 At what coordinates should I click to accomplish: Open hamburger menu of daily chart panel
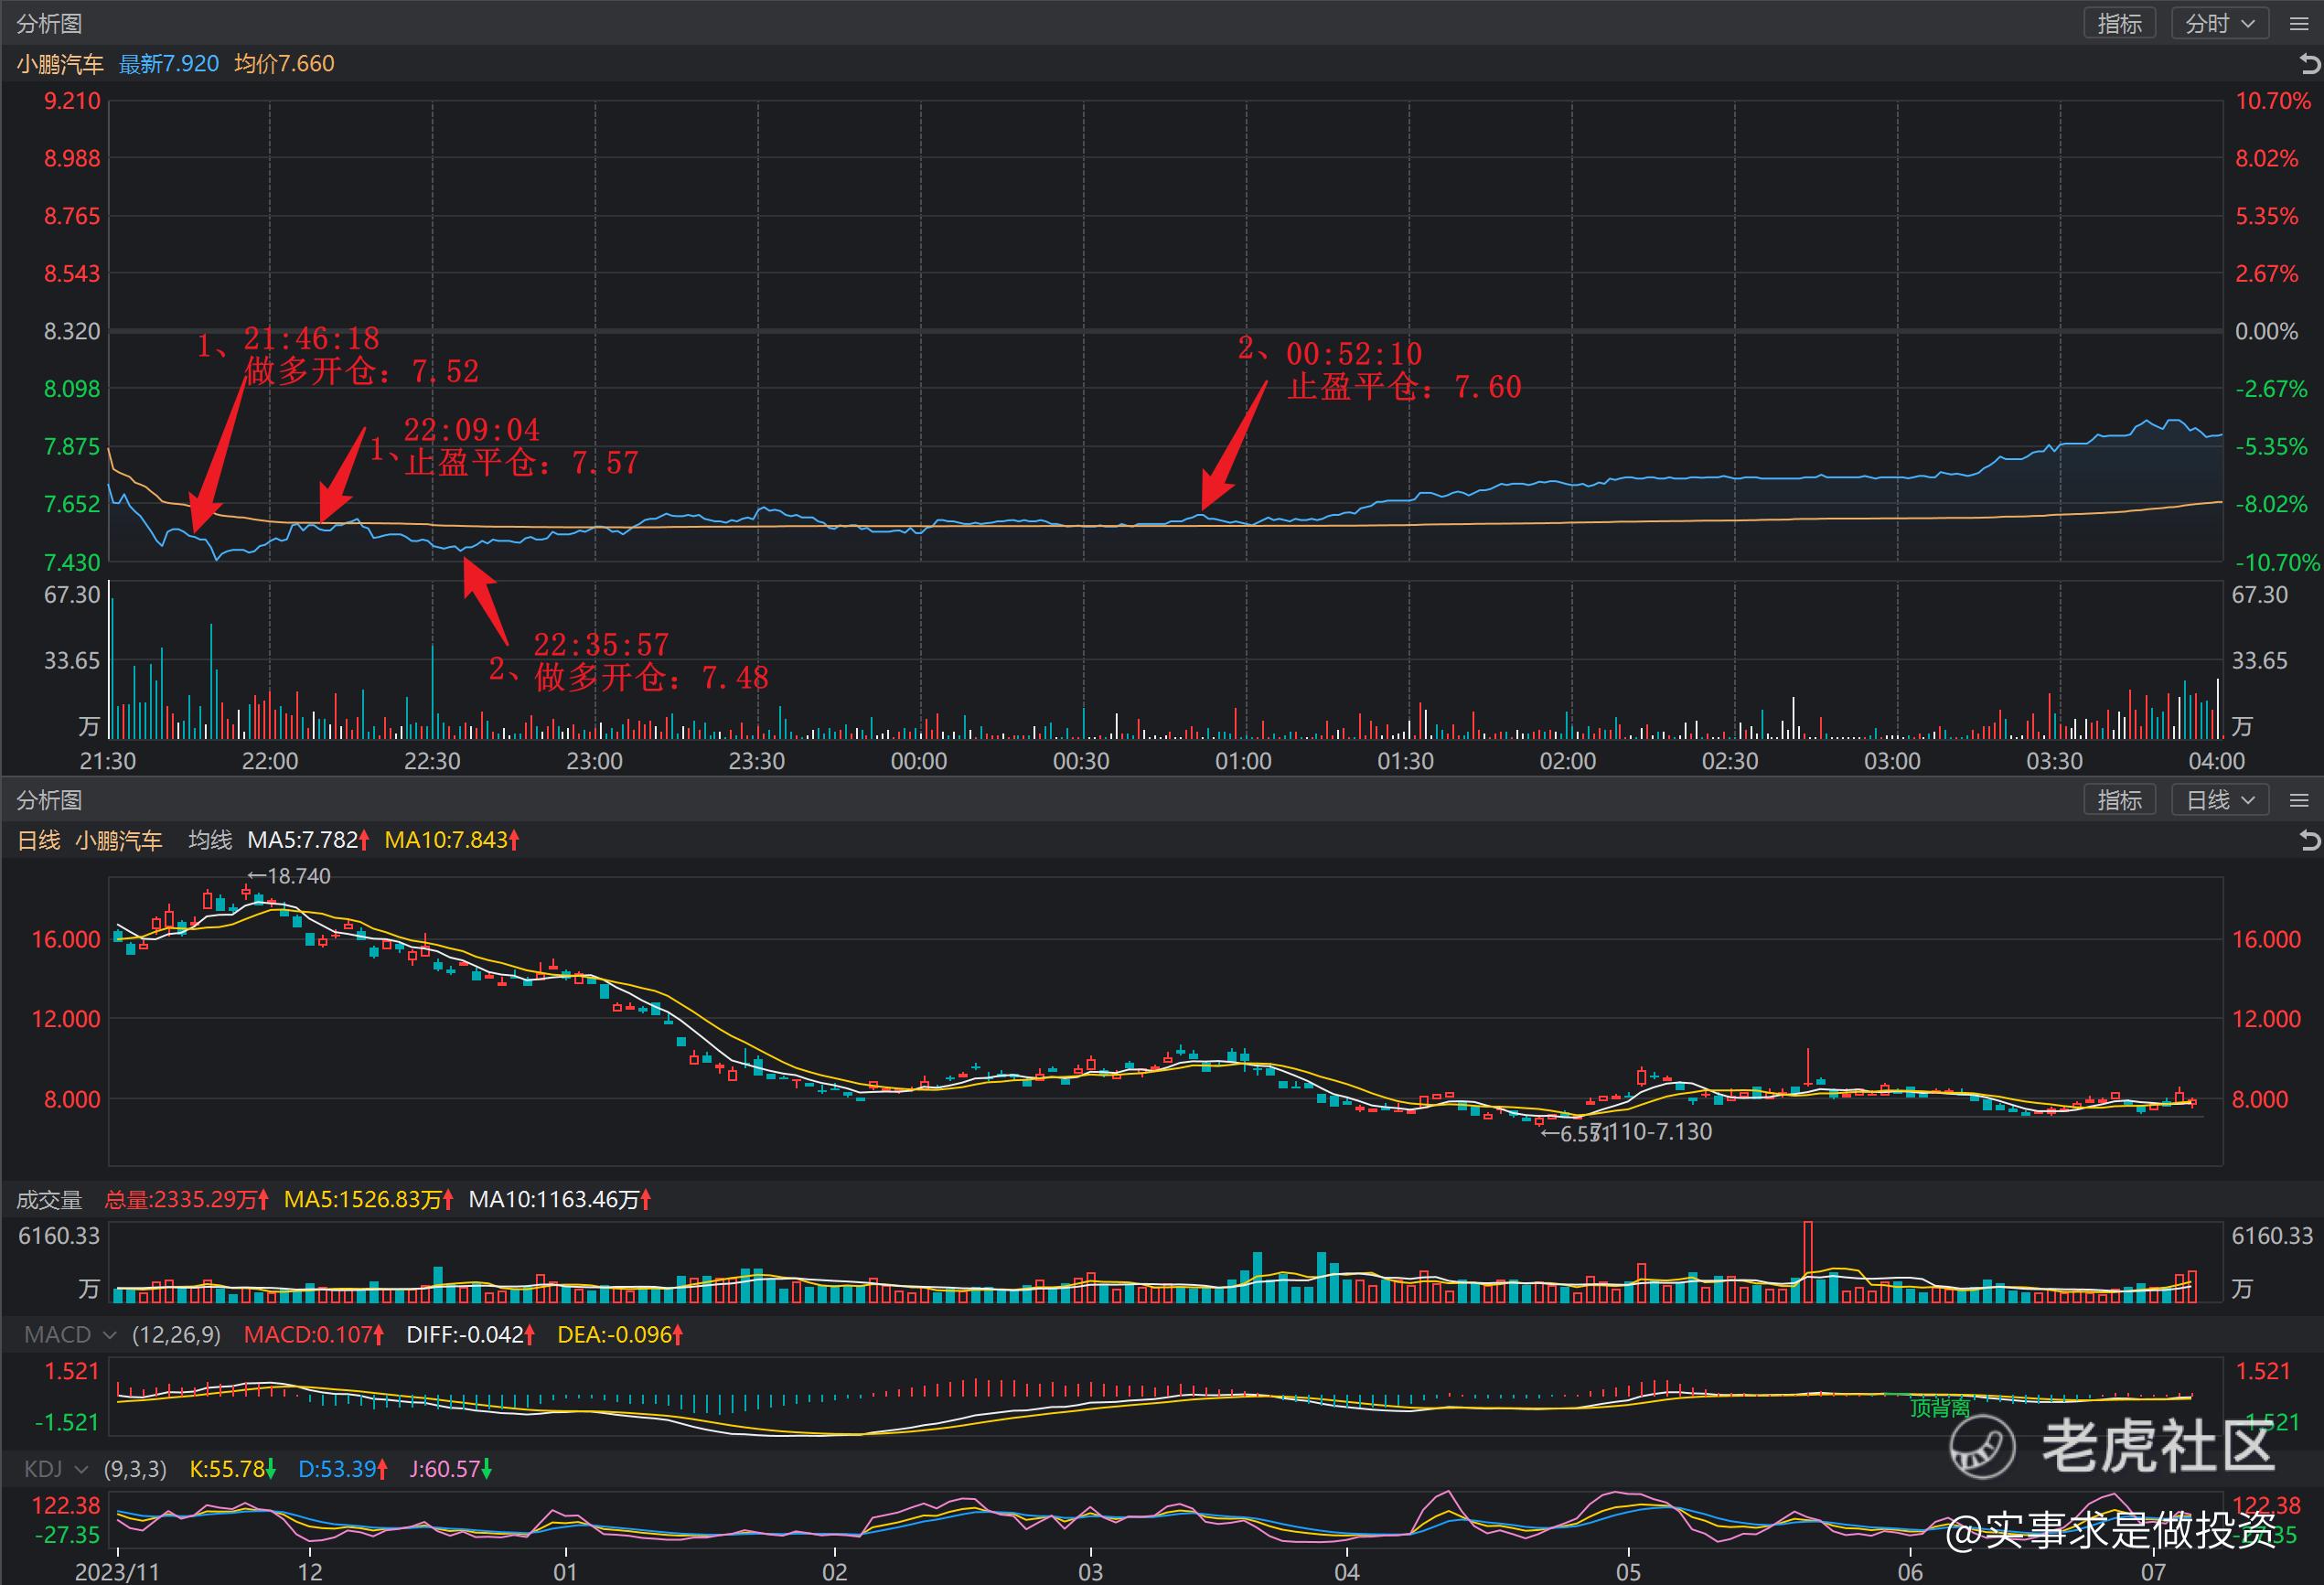point(2299,800)
